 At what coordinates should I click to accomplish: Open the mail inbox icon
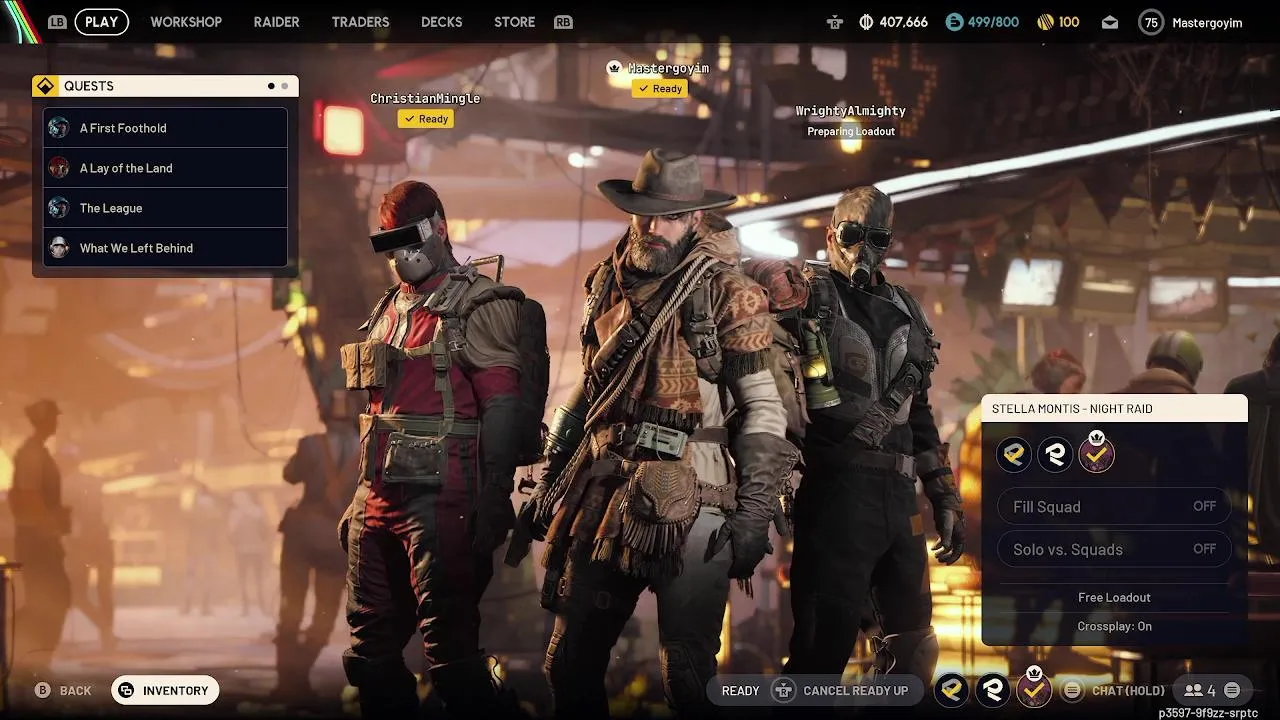tap(1110, 22)
